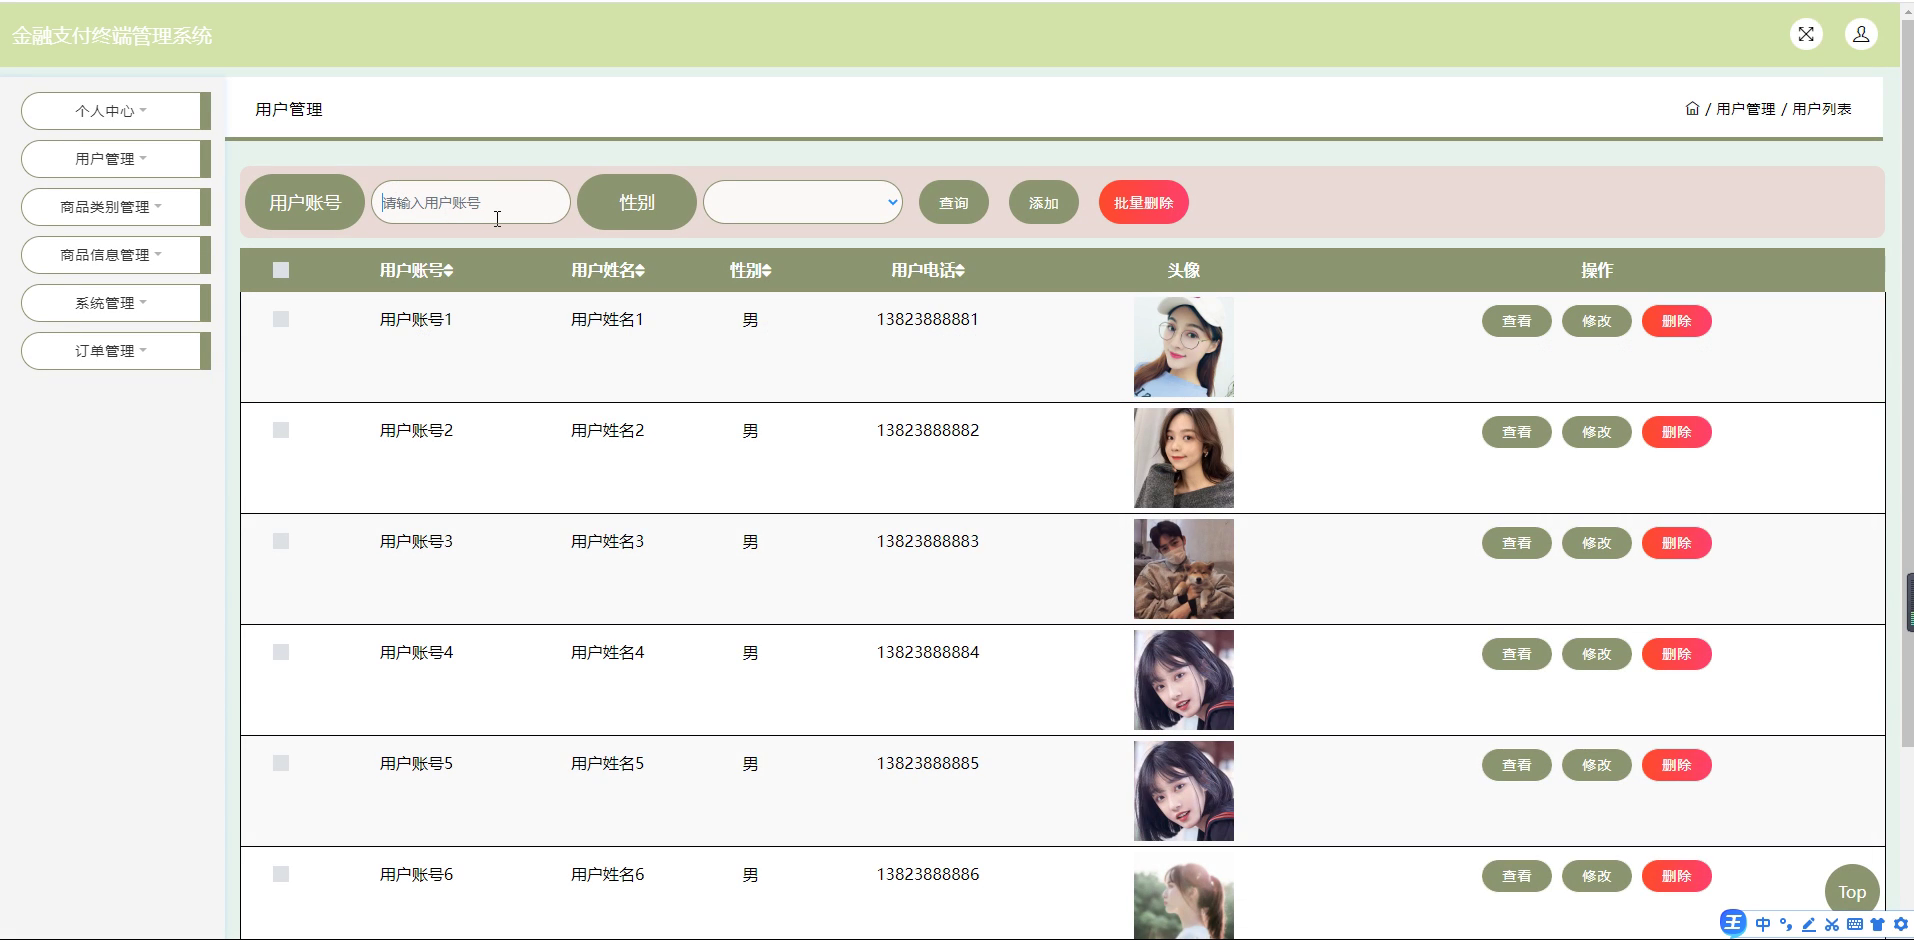Image resolution: width=1914 pixels, height=940 pixels.
Task: Click 修改 for 用户账号3
Action: (x=1597, y=543)
